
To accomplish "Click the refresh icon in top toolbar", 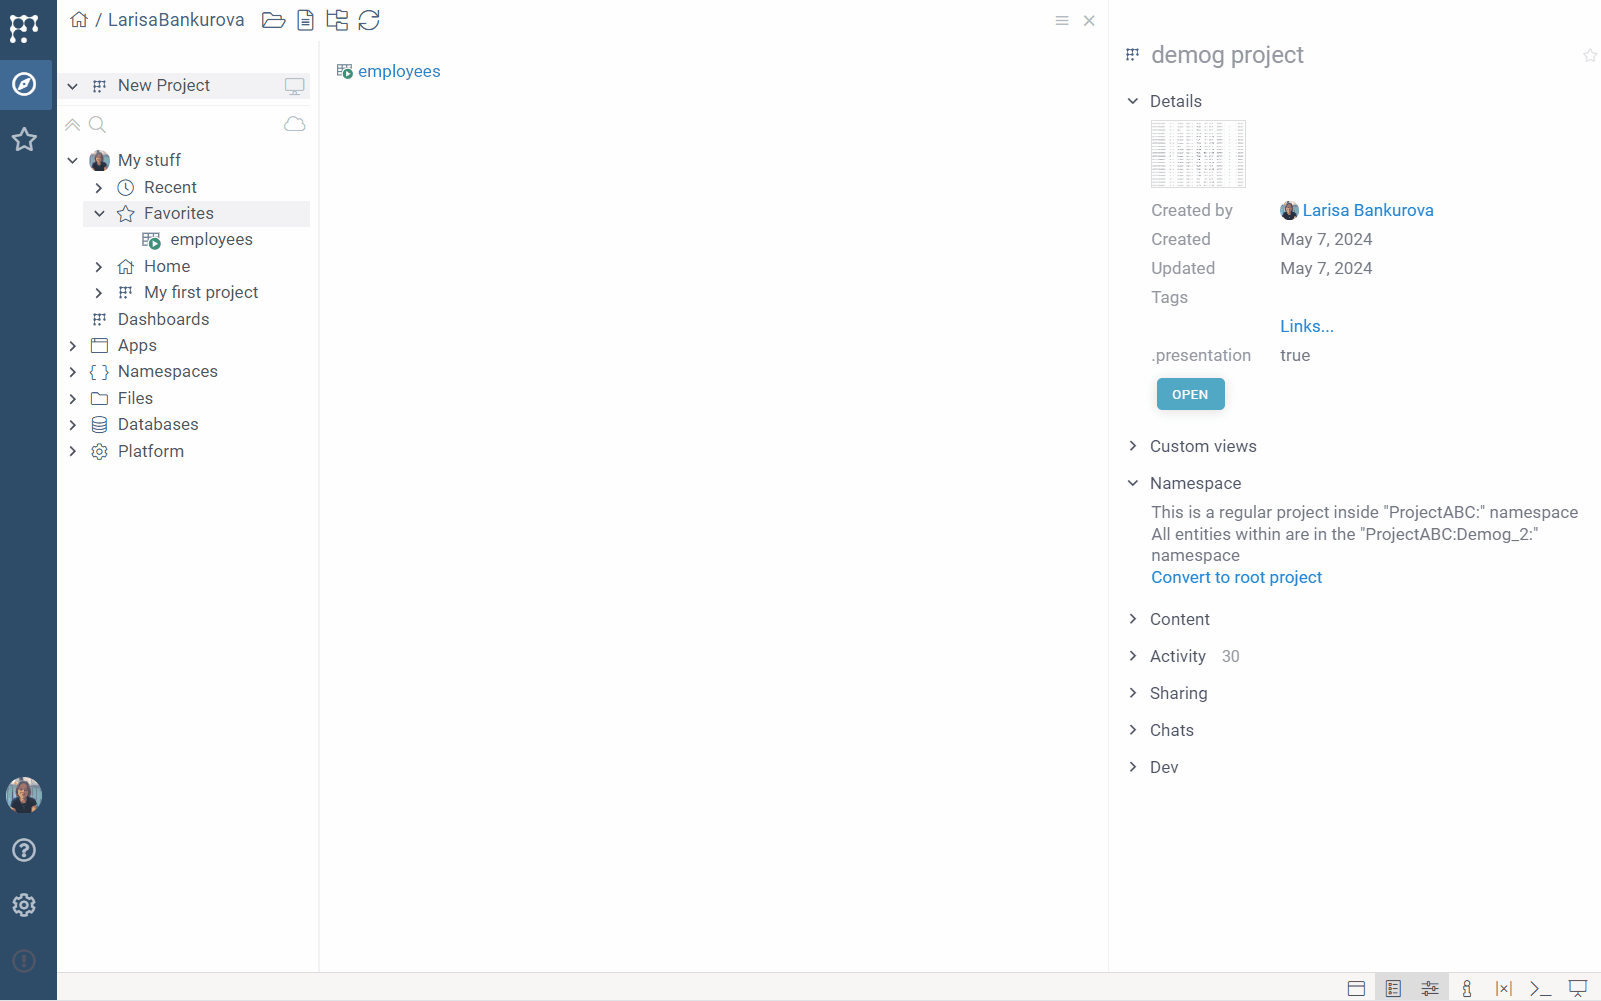I will coord(369,20).
